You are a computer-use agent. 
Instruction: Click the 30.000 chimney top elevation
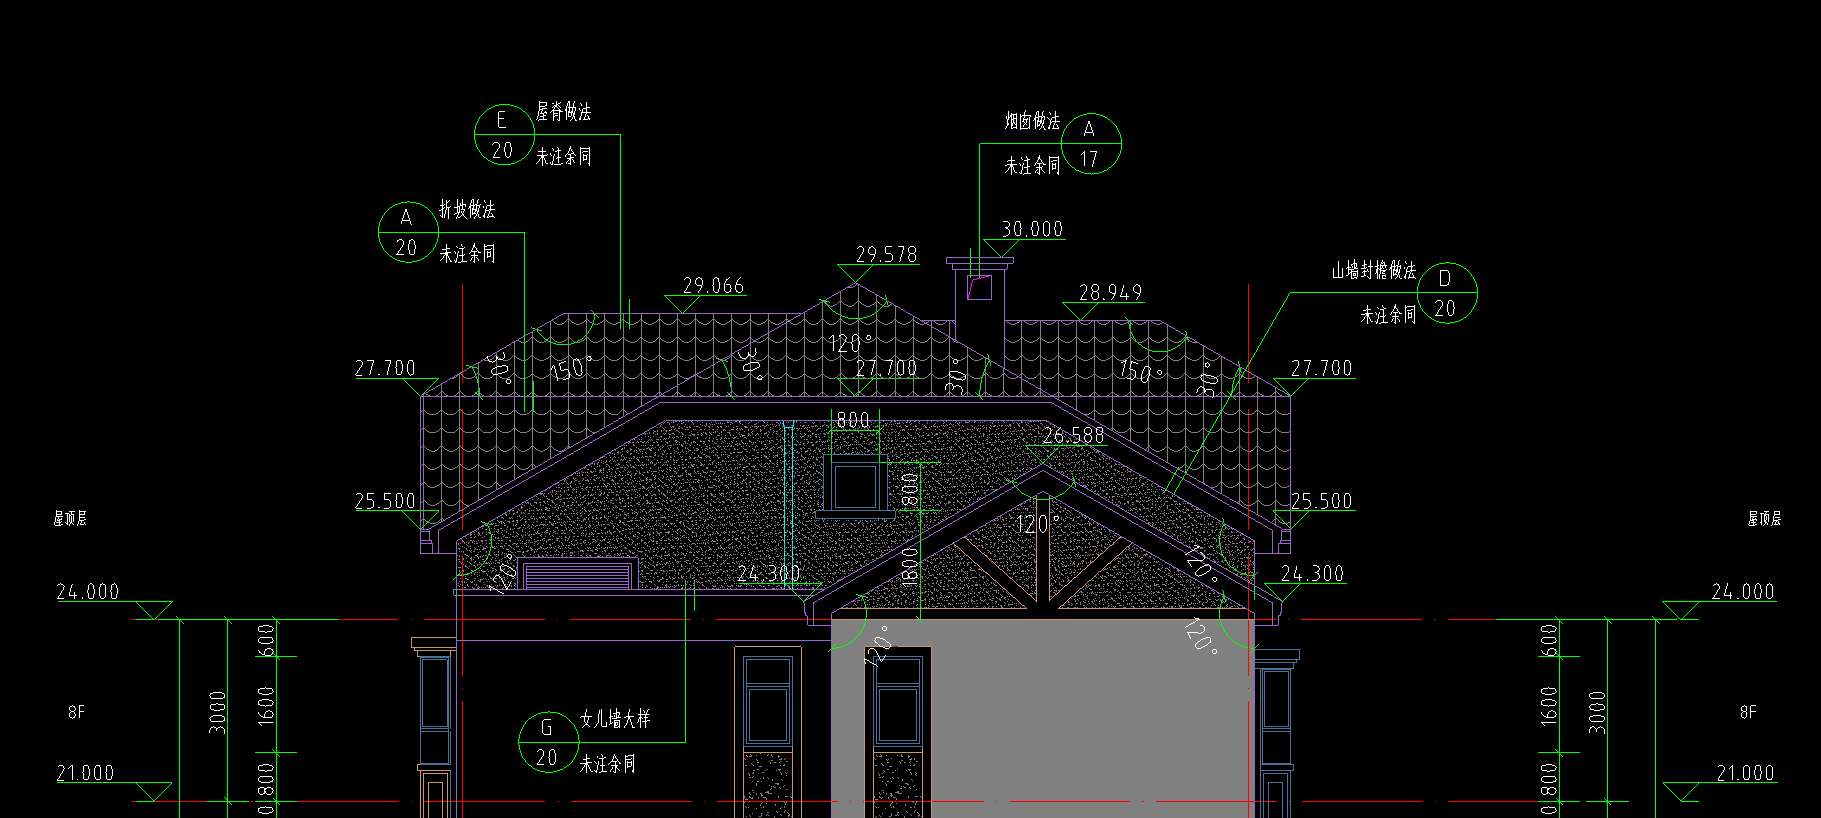point(1032,230)
